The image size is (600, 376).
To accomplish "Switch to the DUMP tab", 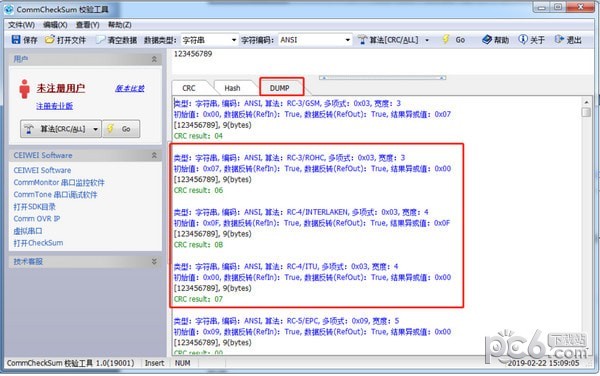I will tap(280, 88).
